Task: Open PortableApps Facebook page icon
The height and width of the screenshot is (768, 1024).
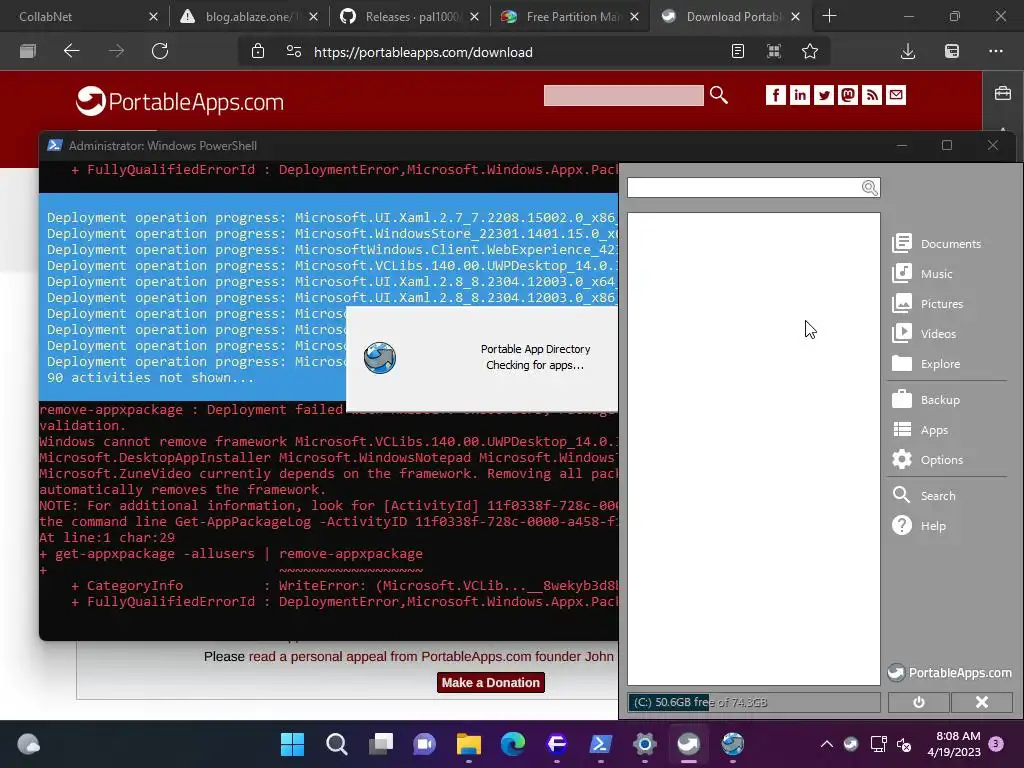Action: [775, 95]
